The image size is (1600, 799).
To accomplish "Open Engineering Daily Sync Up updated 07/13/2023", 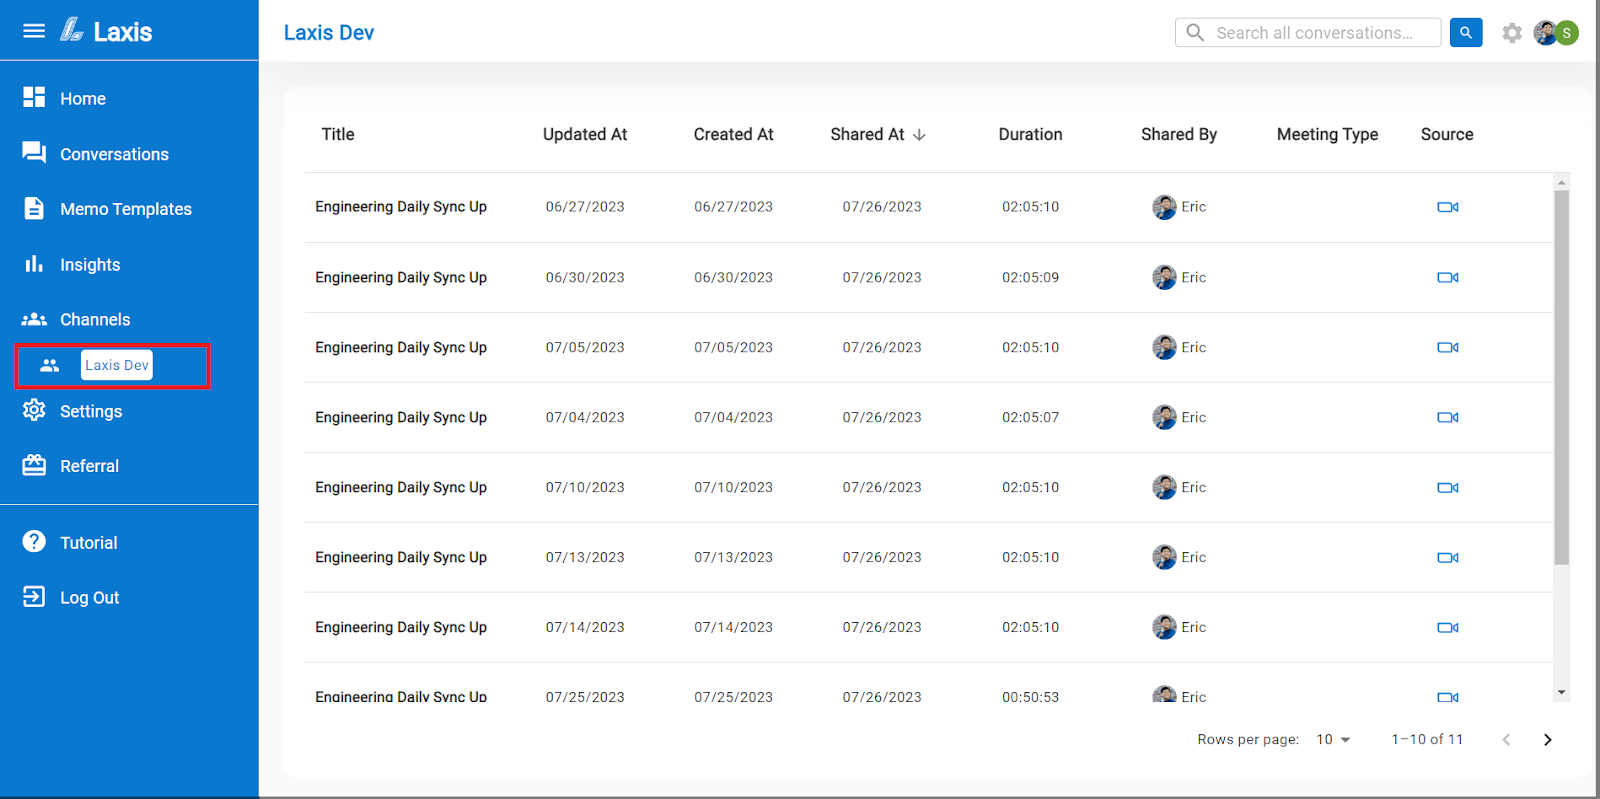I will 401,557.
